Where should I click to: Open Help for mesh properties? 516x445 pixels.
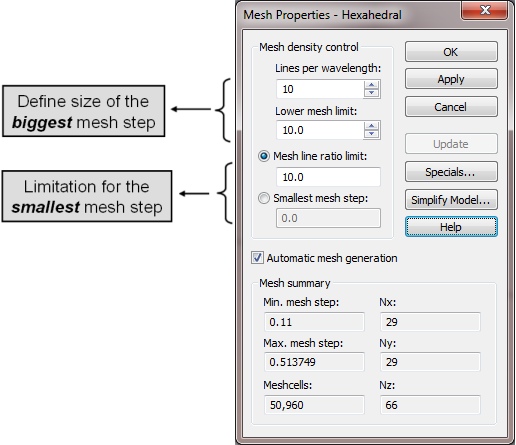pos(451,227)
